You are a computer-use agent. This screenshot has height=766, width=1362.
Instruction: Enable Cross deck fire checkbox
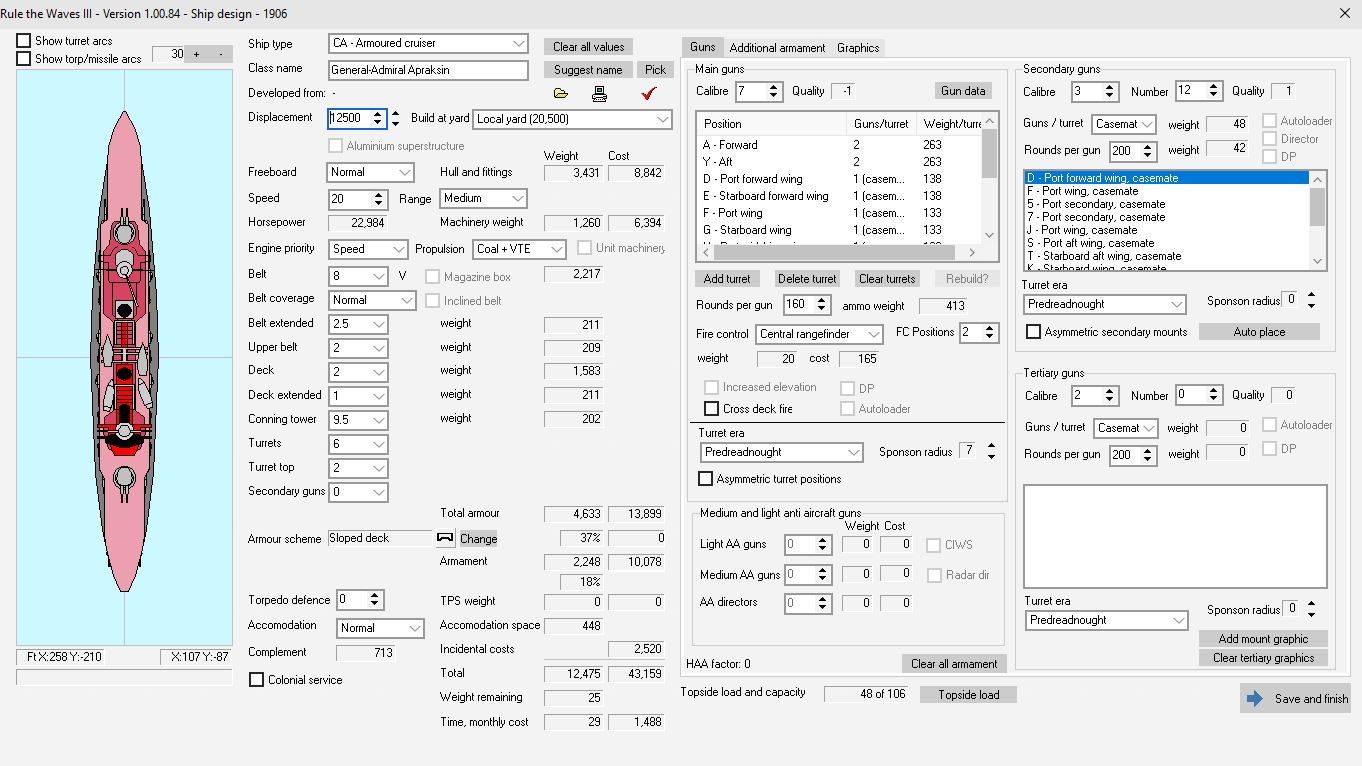pyautogui.click(x=712, y=409)
